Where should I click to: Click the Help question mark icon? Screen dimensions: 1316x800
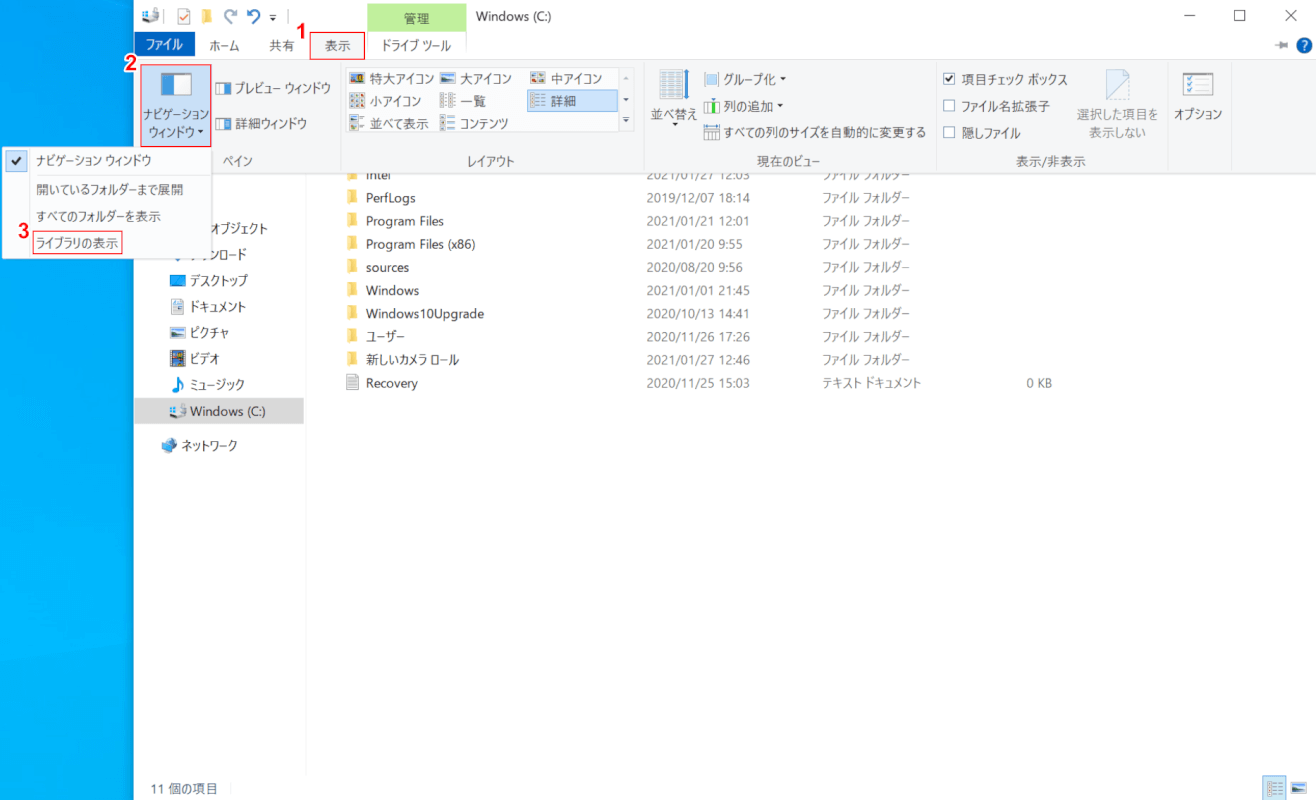pos(1304,45)
